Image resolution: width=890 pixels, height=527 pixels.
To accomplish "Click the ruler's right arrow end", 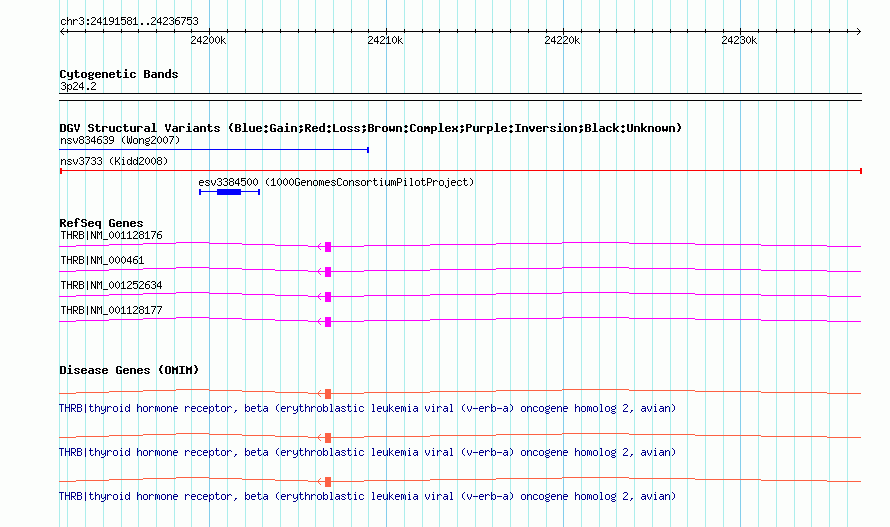I will coord(858,31).
